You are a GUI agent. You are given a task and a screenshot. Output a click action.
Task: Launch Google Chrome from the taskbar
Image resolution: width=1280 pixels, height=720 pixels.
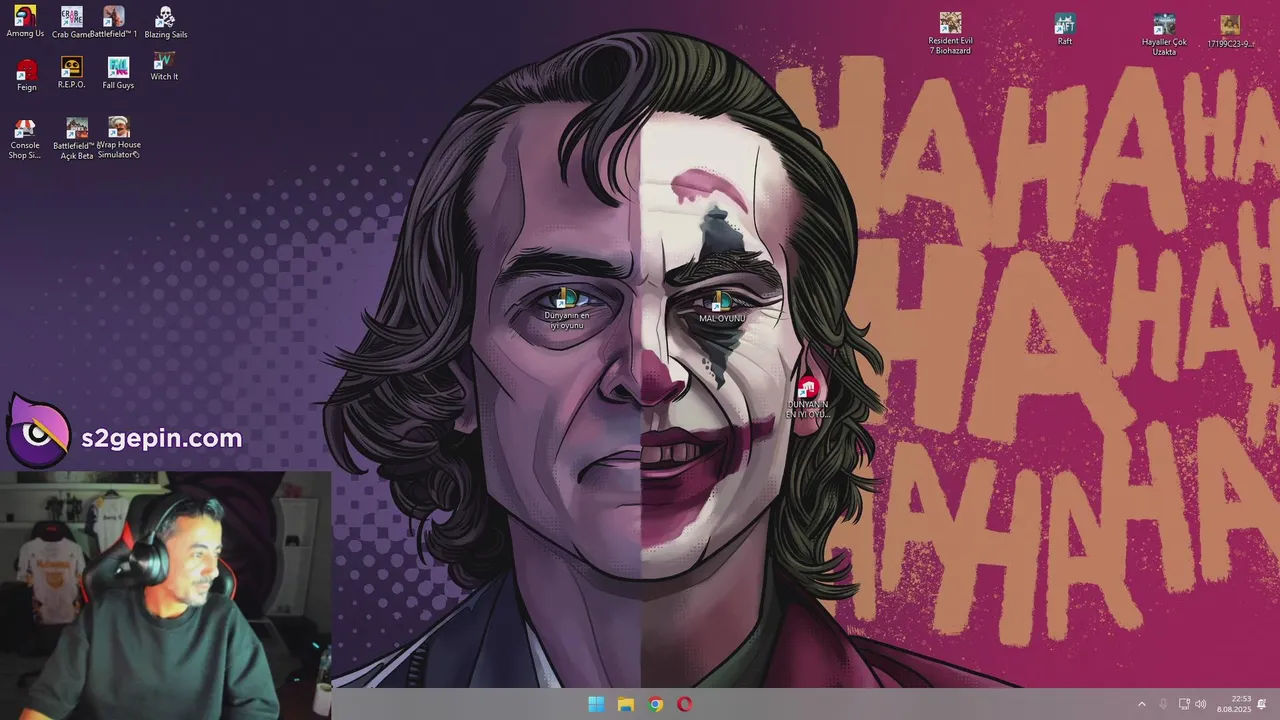coord(655,704)
